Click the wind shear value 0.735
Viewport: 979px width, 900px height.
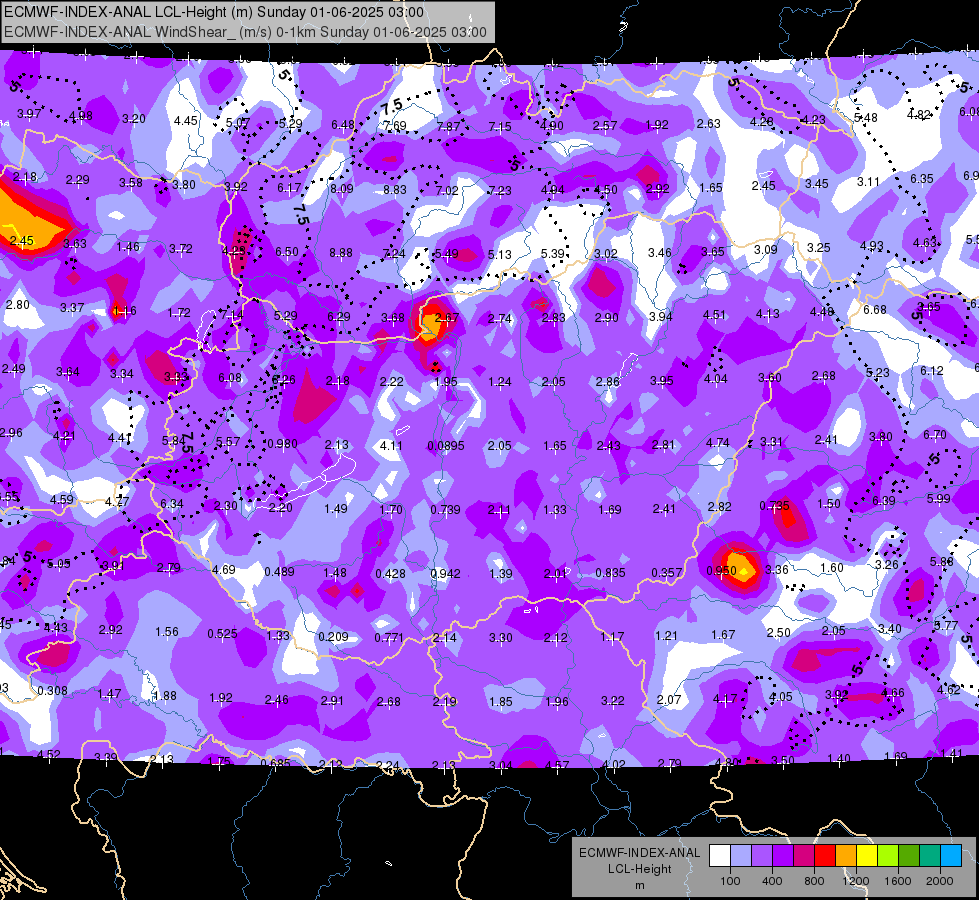click(775, 505)
